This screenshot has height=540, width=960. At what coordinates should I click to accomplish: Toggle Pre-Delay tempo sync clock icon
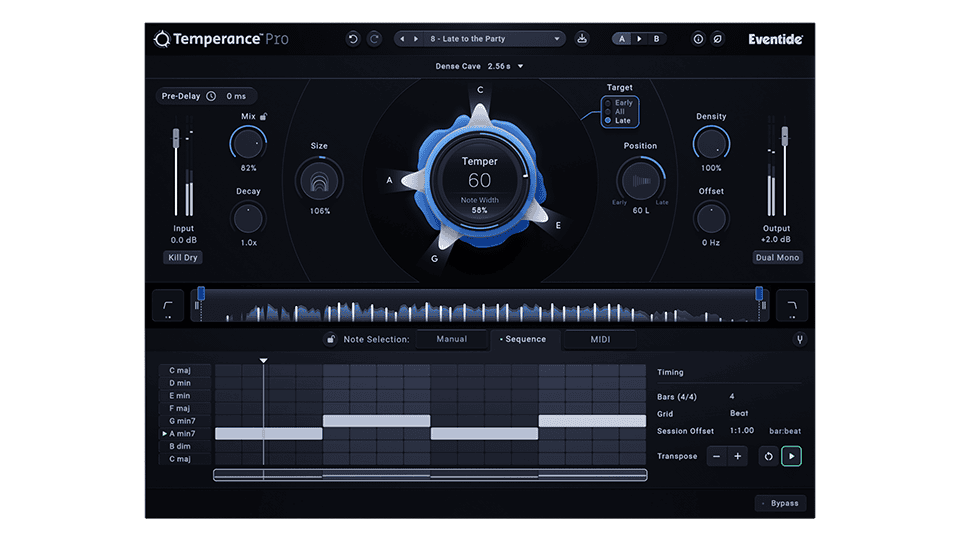pos(211,96)
